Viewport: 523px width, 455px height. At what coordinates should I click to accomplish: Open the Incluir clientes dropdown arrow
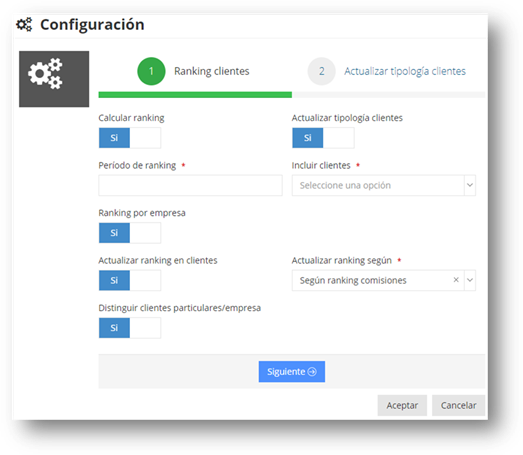click(470, 185)
